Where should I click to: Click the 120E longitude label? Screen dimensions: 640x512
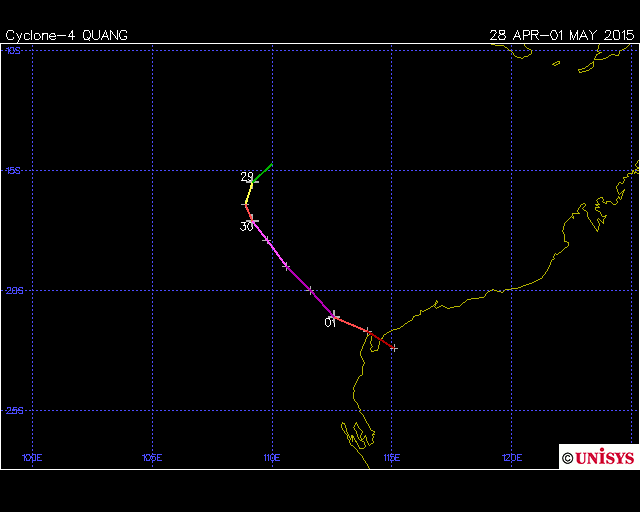coord(510,458)
